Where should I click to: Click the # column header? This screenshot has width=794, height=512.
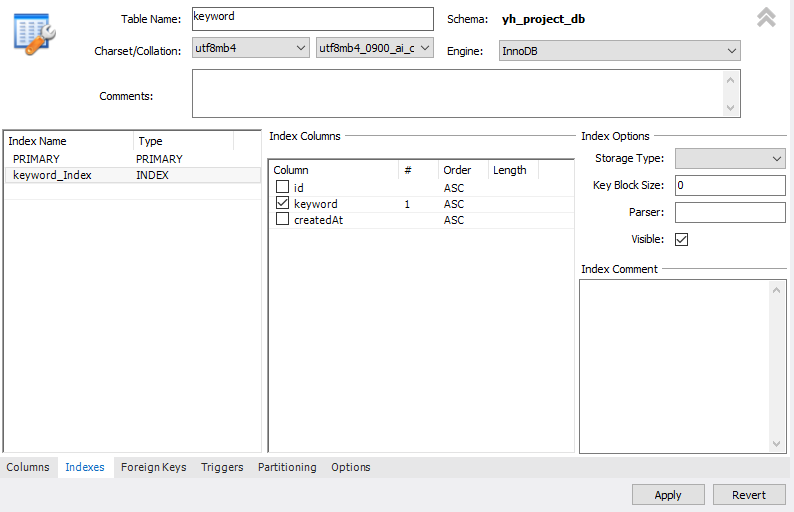pos(419,170)
